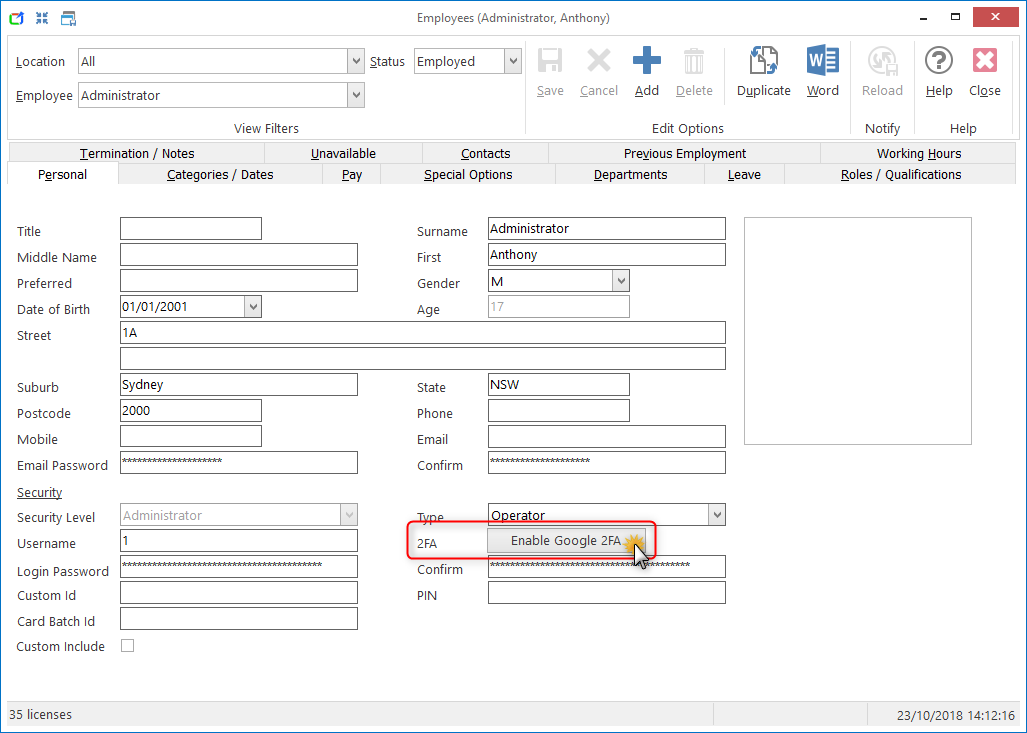Open the Date of Birth date picker
The width and height of the screenshot is (1027, 733).
click(x=253, y=307)
